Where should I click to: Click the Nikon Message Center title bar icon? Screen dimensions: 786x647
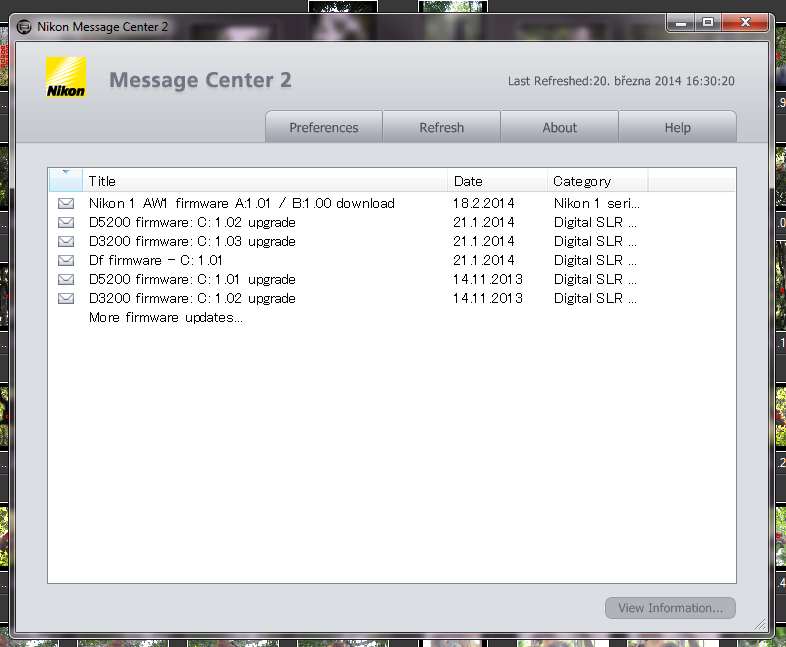[x=23, y=27]
